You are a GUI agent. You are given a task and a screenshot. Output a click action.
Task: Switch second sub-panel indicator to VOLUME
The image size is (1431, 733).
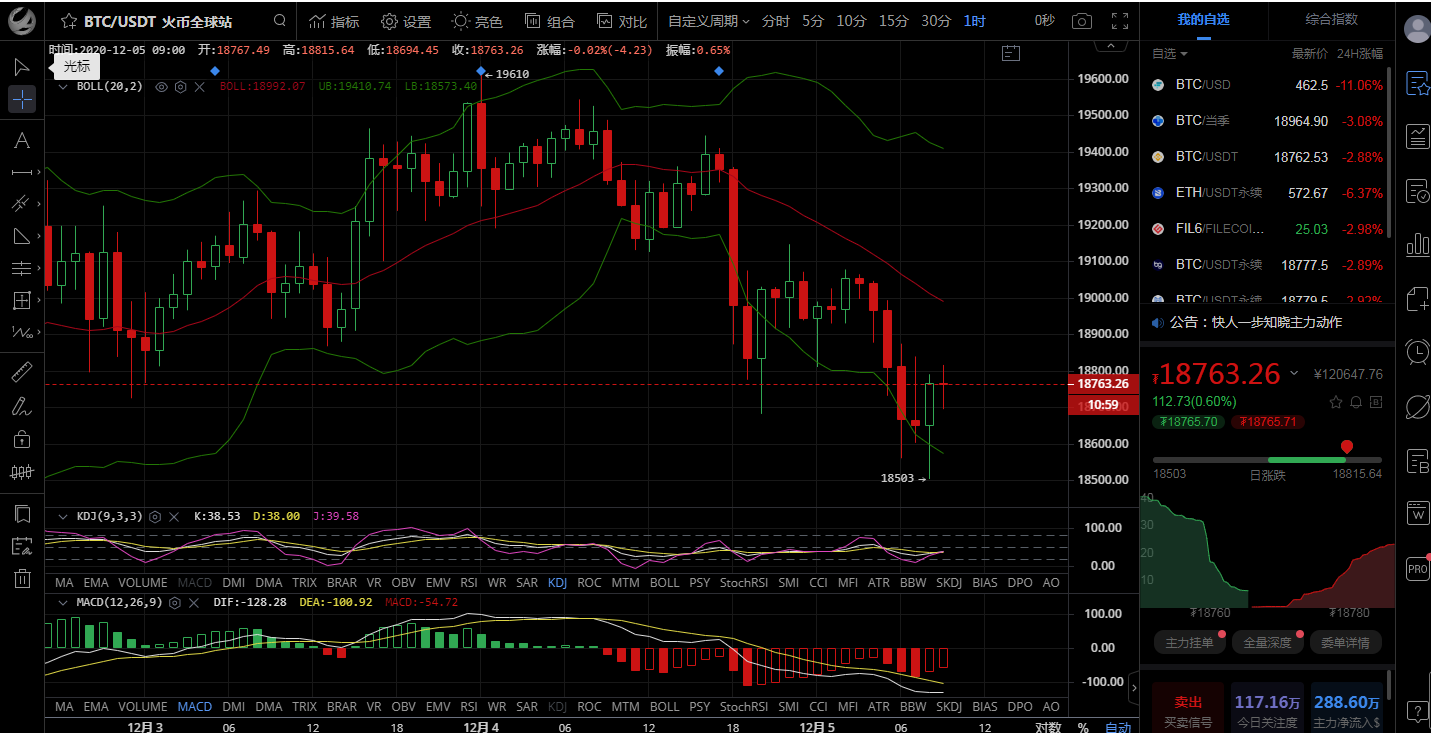[143, 707]
